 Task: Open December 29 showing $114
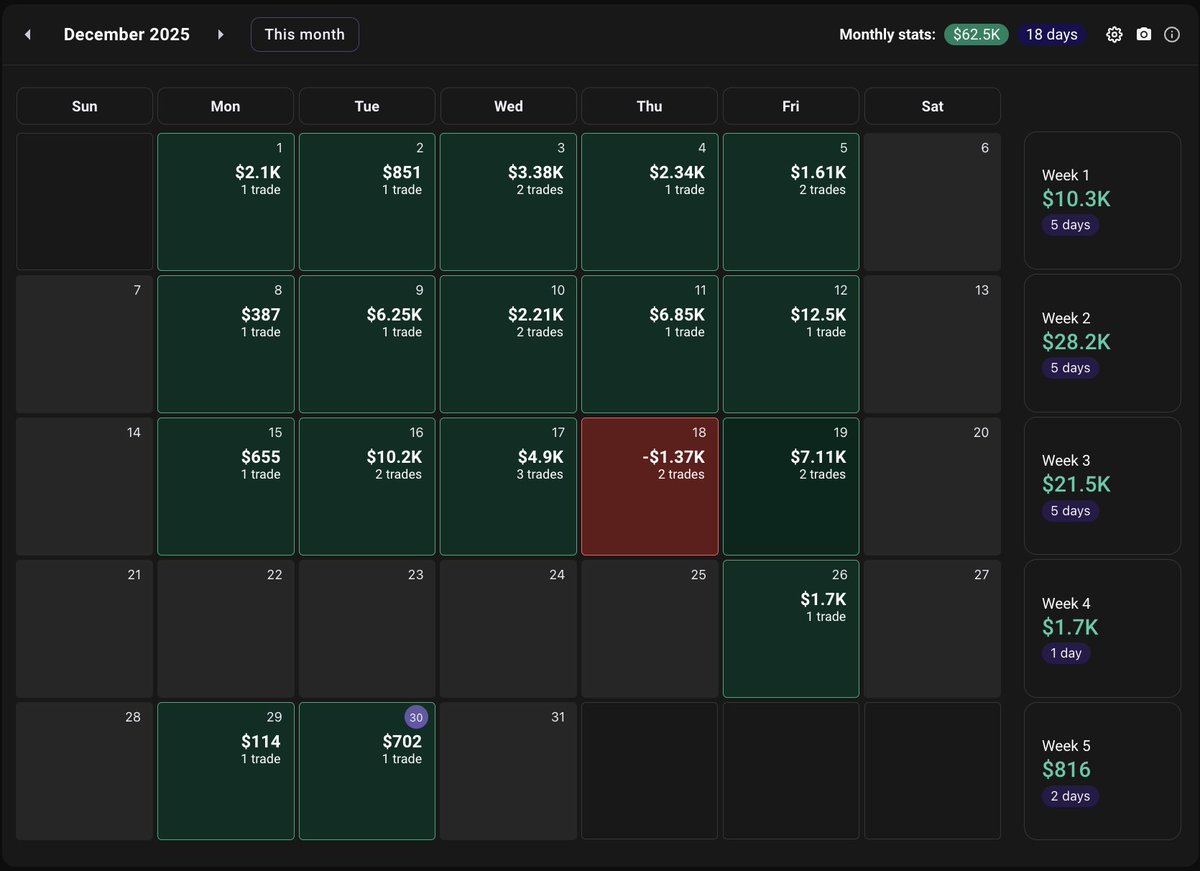point(226,771)
